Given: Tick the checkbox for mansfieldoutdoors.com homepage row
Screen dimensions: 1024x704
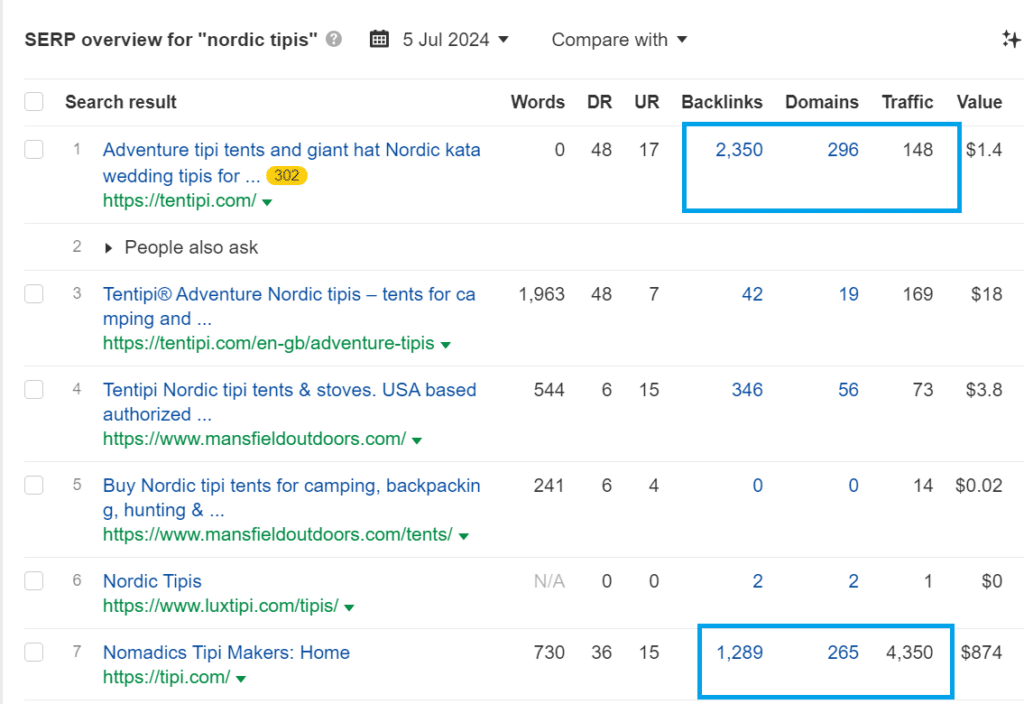Looking at the screenshot, I should pos(34,390).
